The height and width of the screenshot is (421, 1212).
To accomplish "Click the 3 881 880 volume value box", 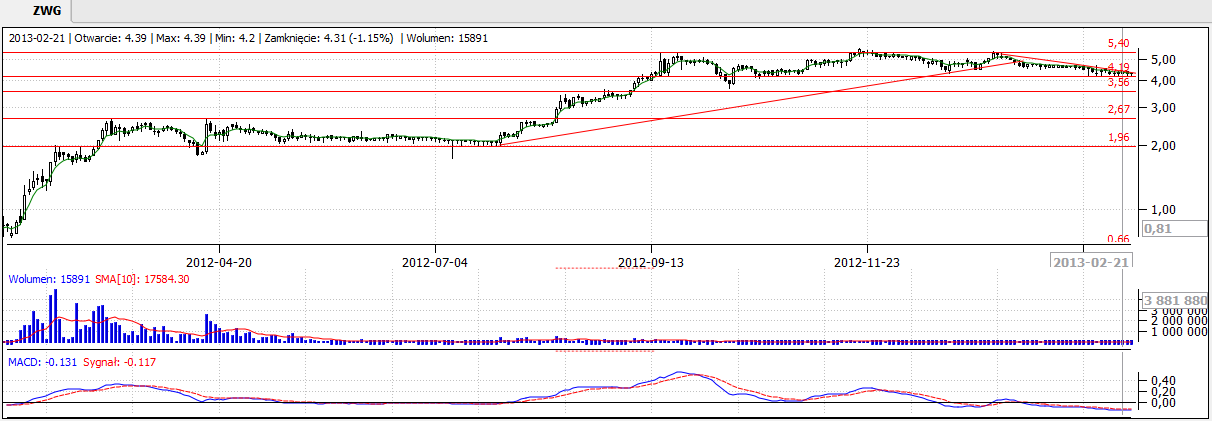I will [1176, 300].
